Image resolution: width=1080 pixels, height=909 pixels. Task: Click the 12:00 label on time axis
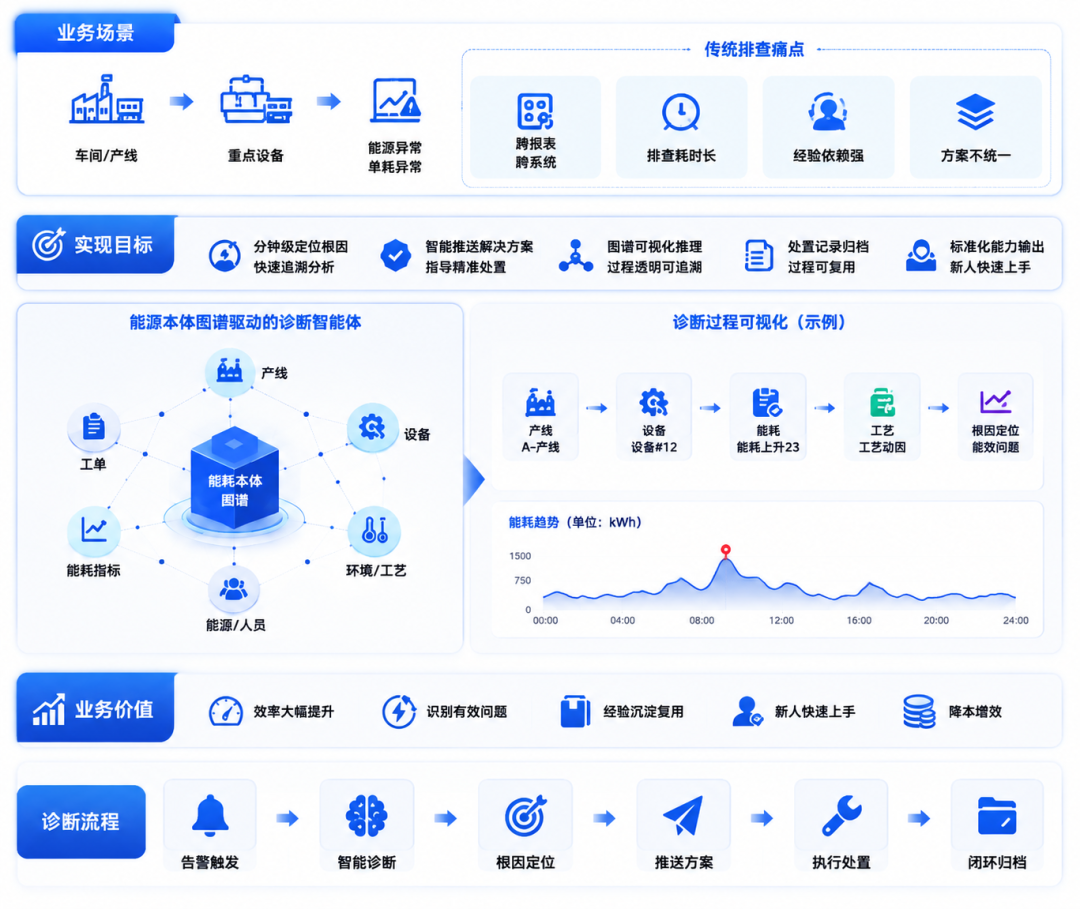pyautogui.click(x=781, y=620)
